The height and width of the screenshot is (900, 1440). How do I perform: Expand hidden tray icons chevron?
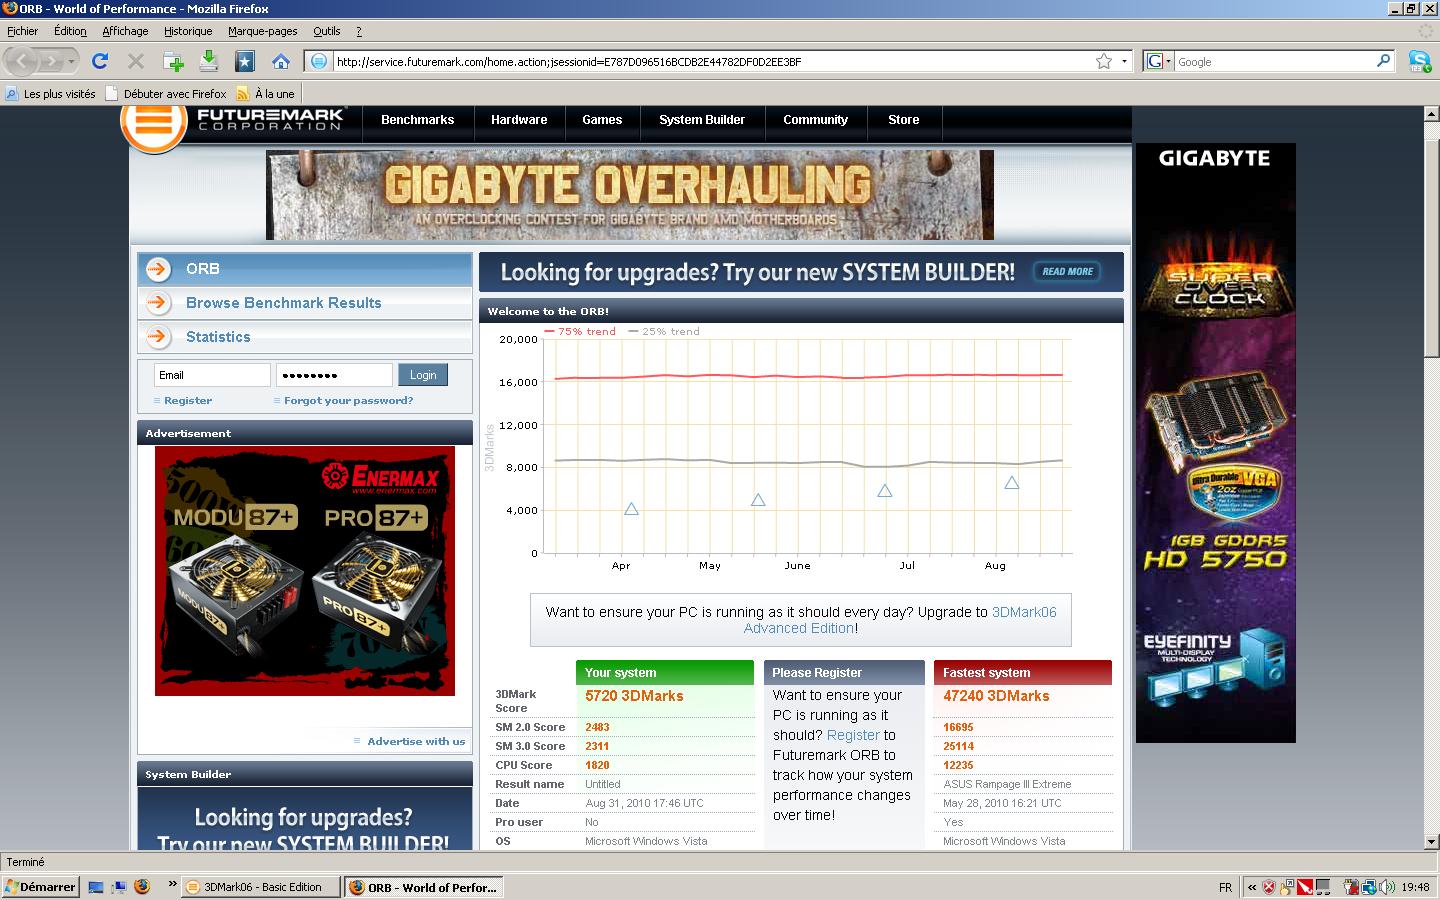tap(1251, 887)
